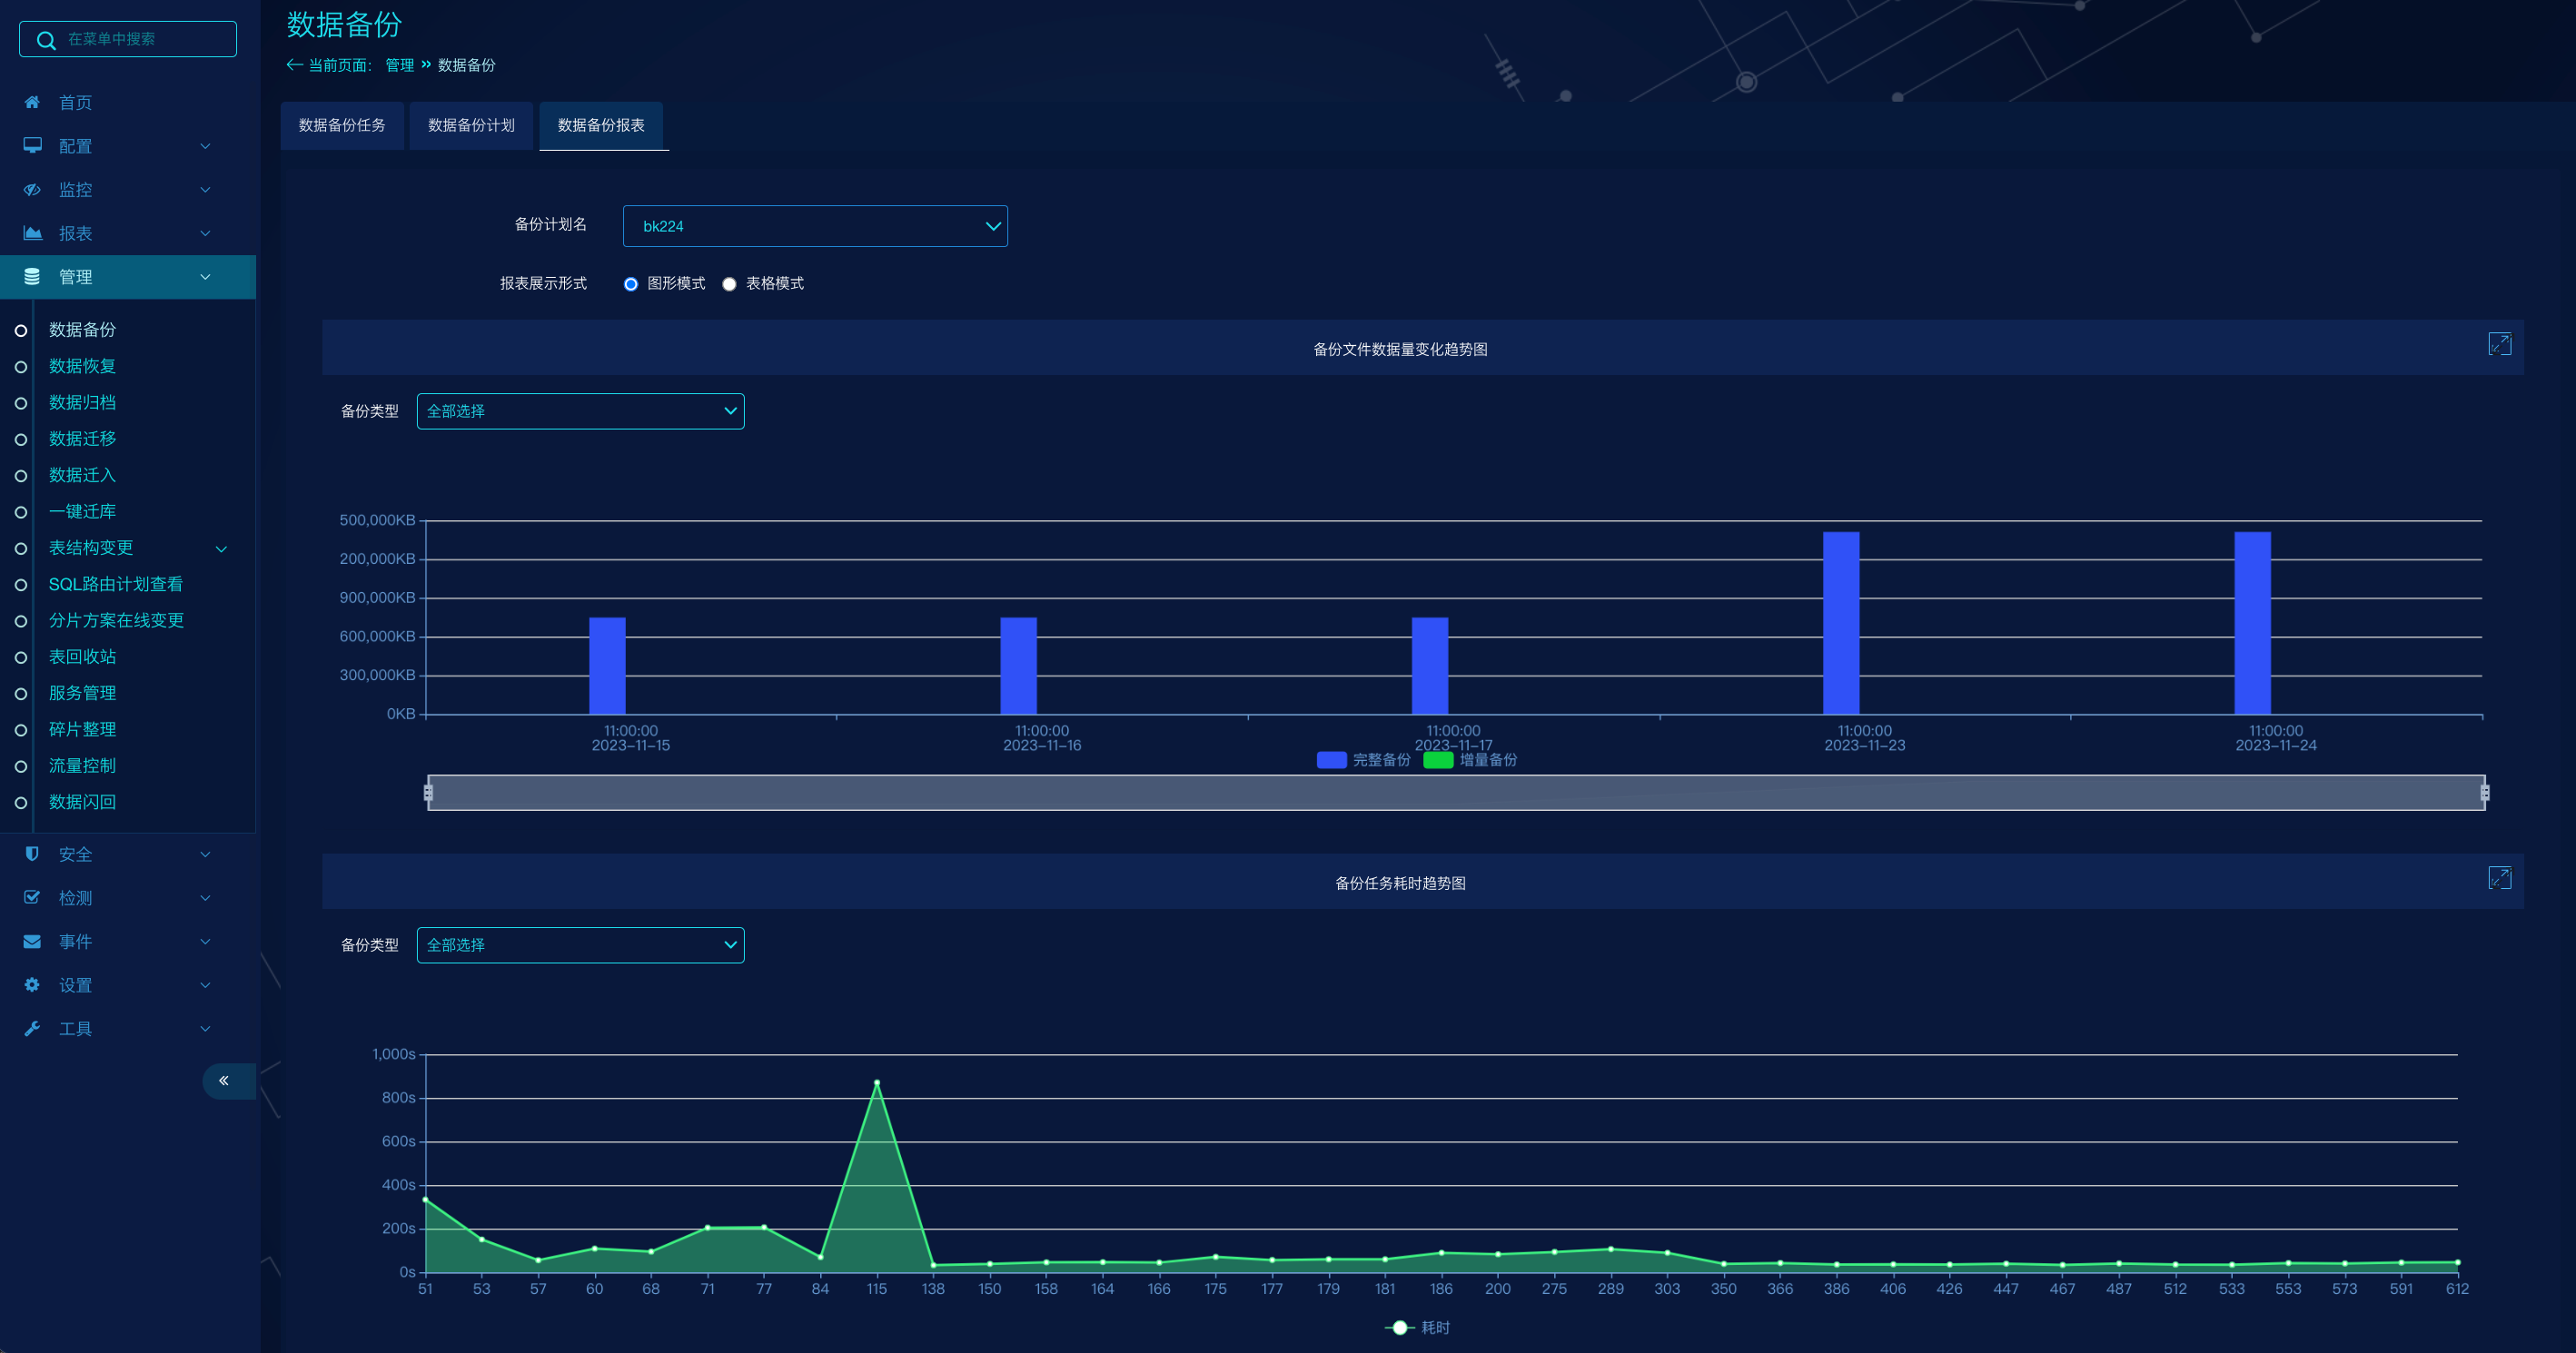Click the chart zoom range slider bar
The width and height of the screenshot is (2576, 1353).
(1455, 793)
